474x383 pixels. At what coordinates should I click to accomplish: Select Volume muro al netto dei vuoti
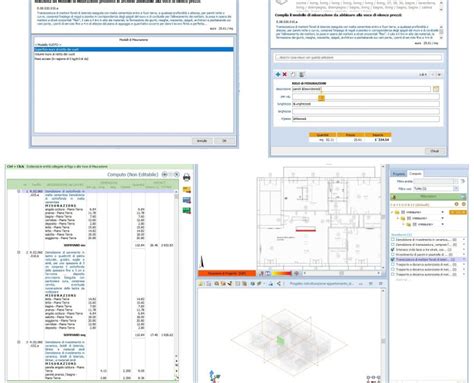tap(134, 54)
